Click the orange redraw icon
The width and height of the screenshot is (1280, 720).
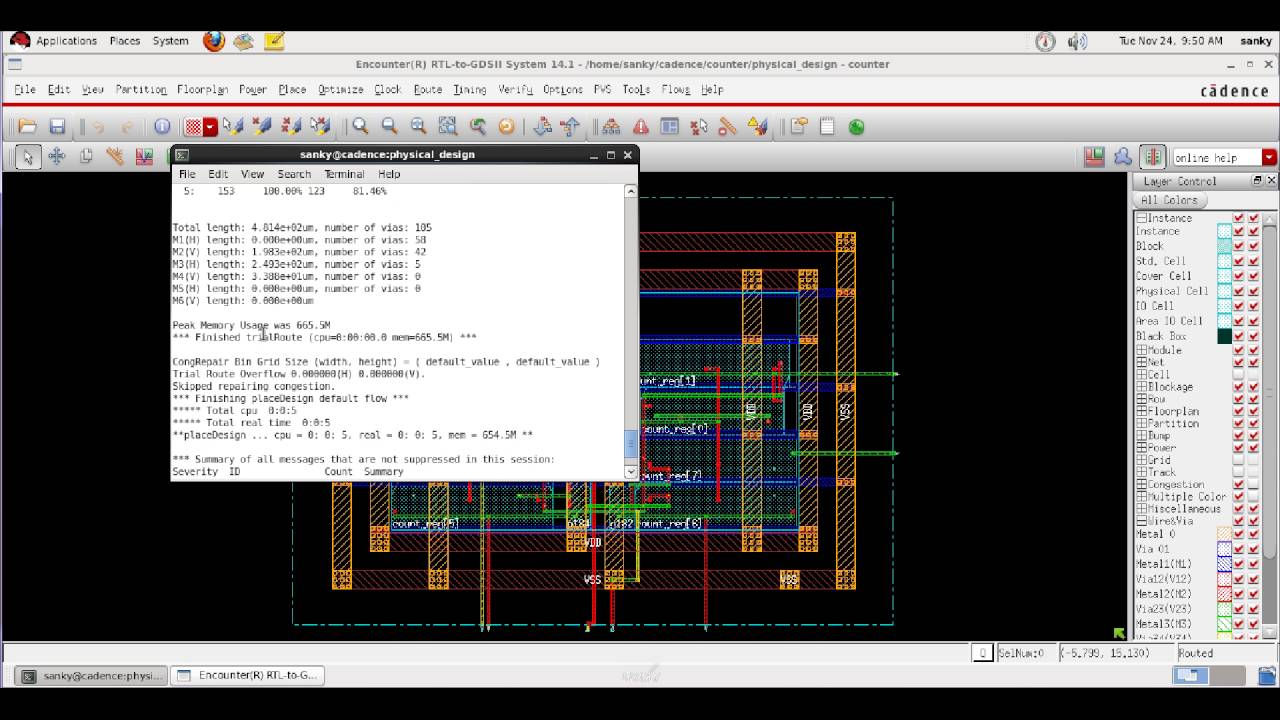tap(506, 127)
